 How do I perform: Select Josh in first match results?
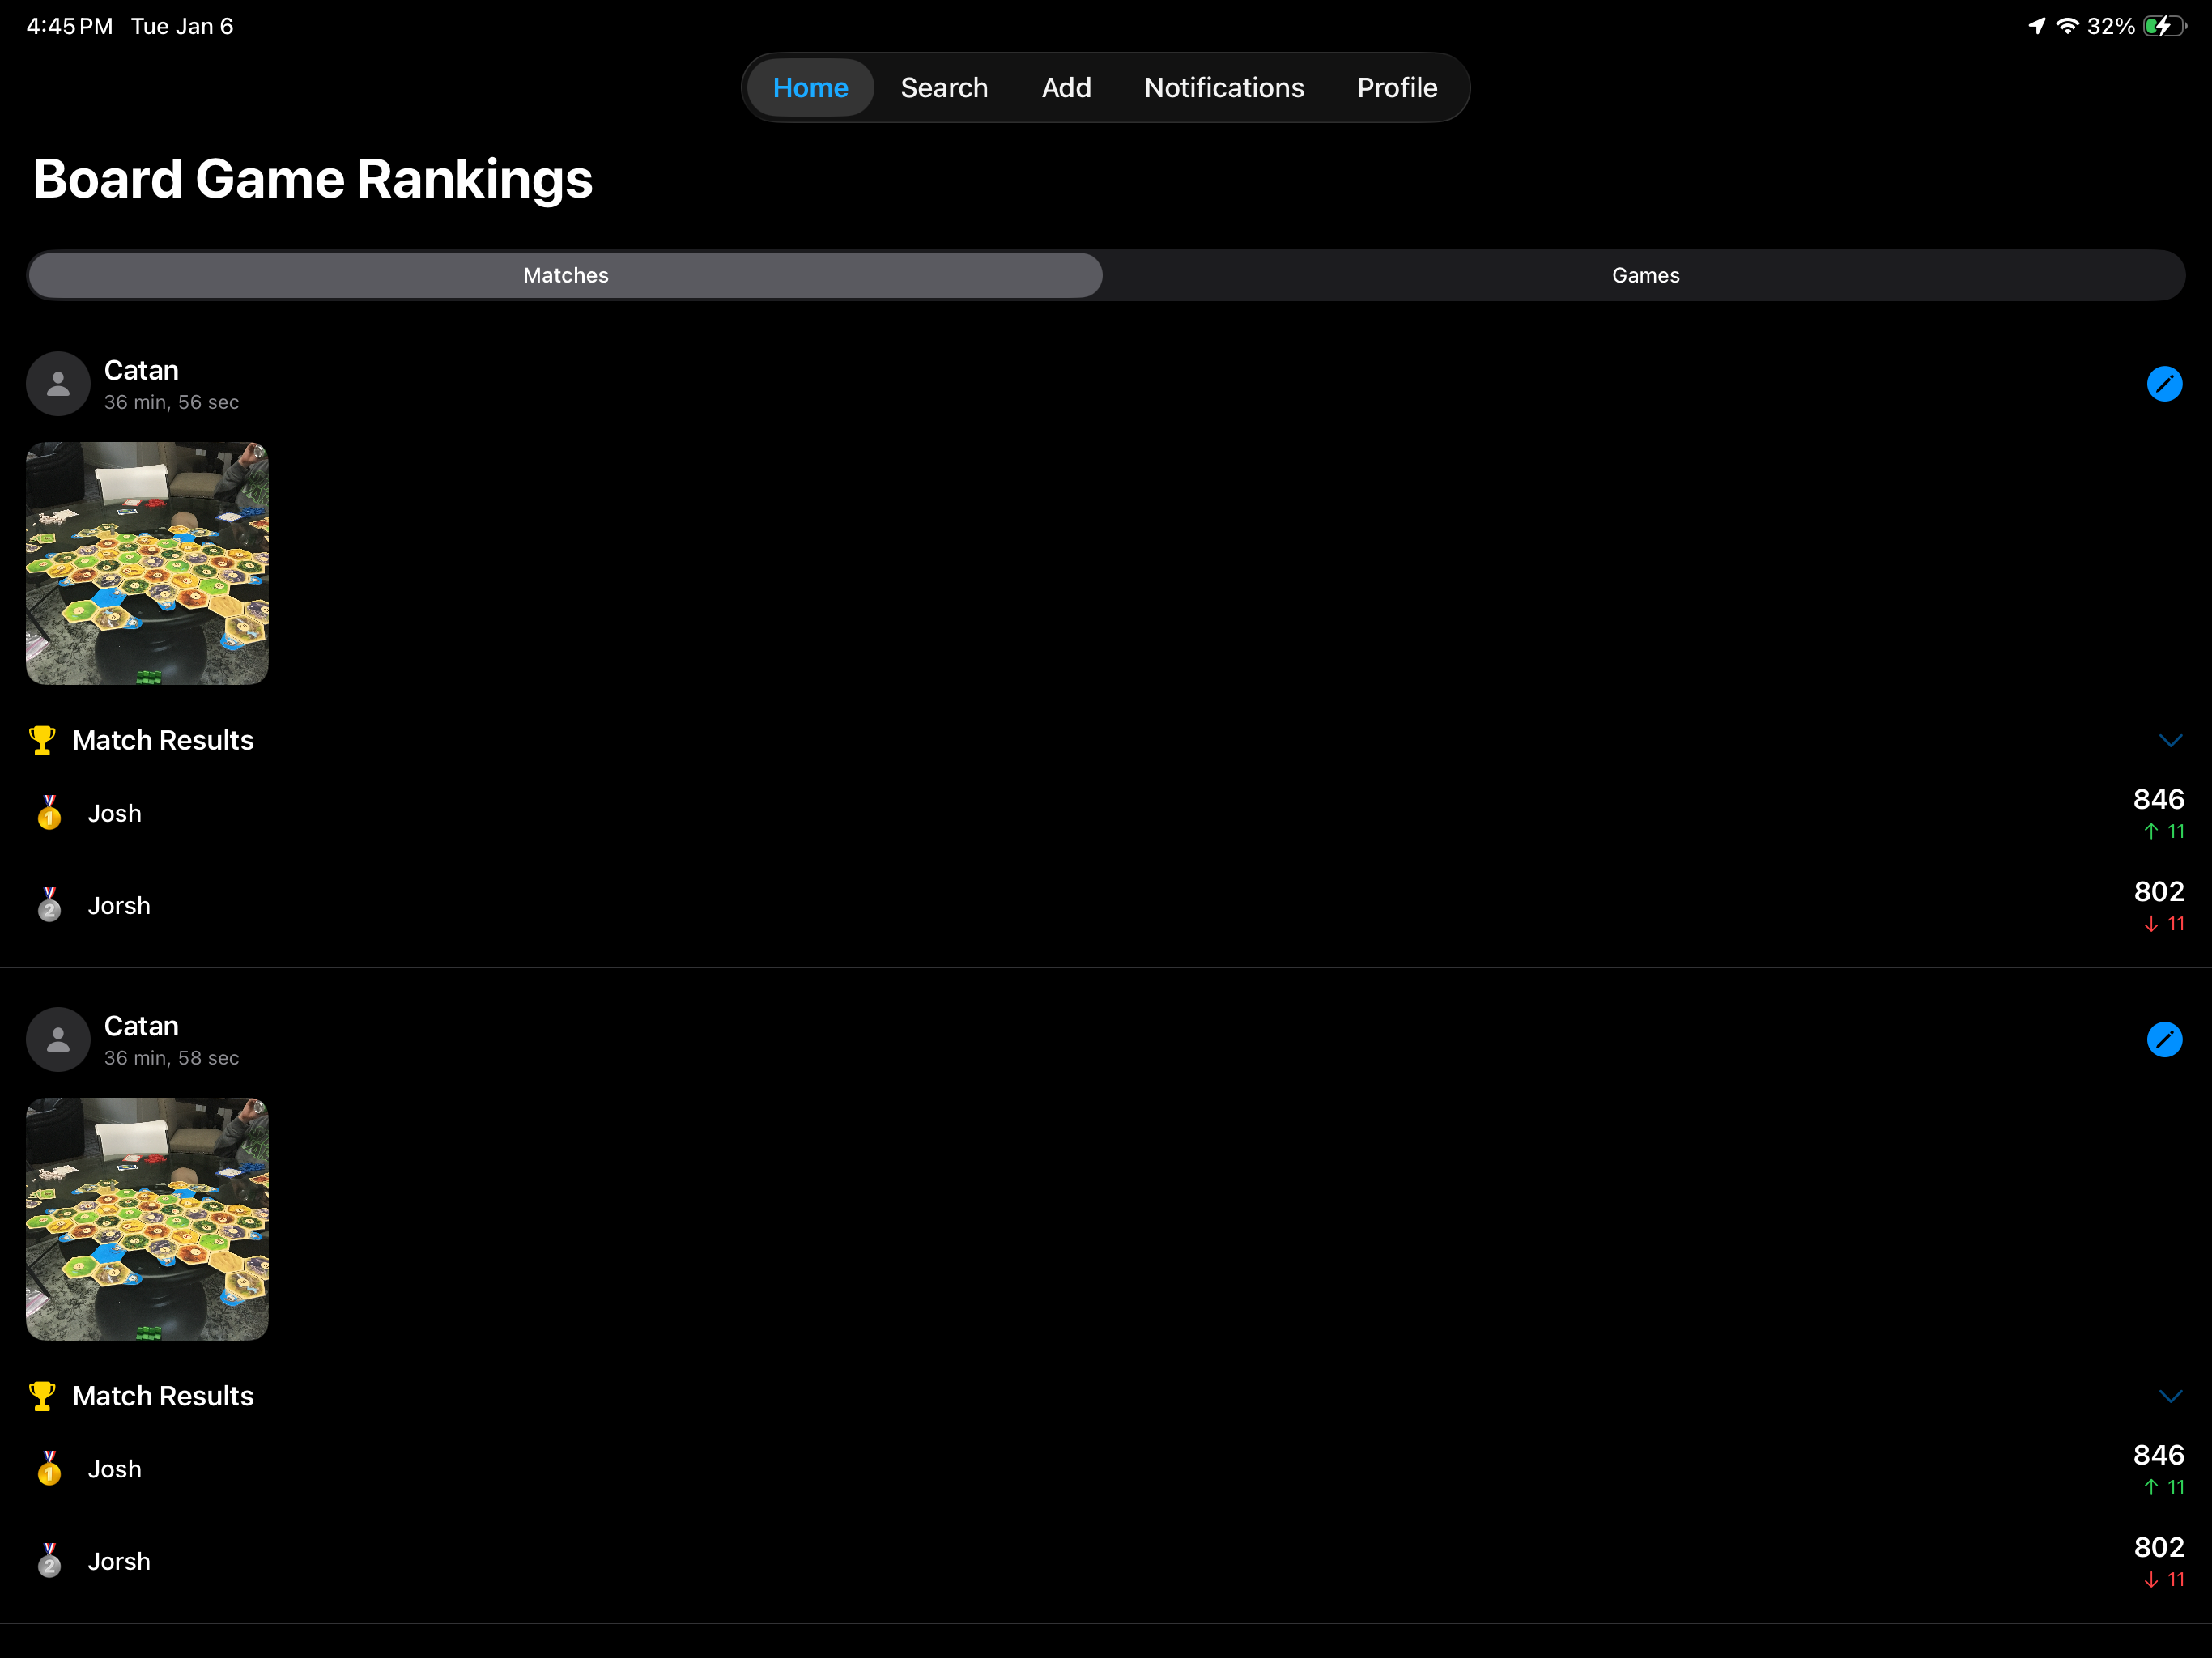(x=115, y=814)
